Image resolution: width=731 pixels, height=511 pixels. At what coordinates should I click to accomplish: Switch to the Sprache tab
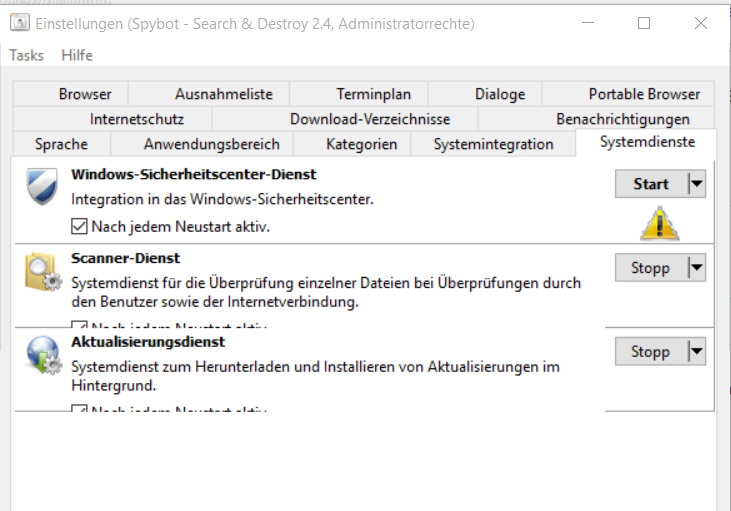[62, 144]
